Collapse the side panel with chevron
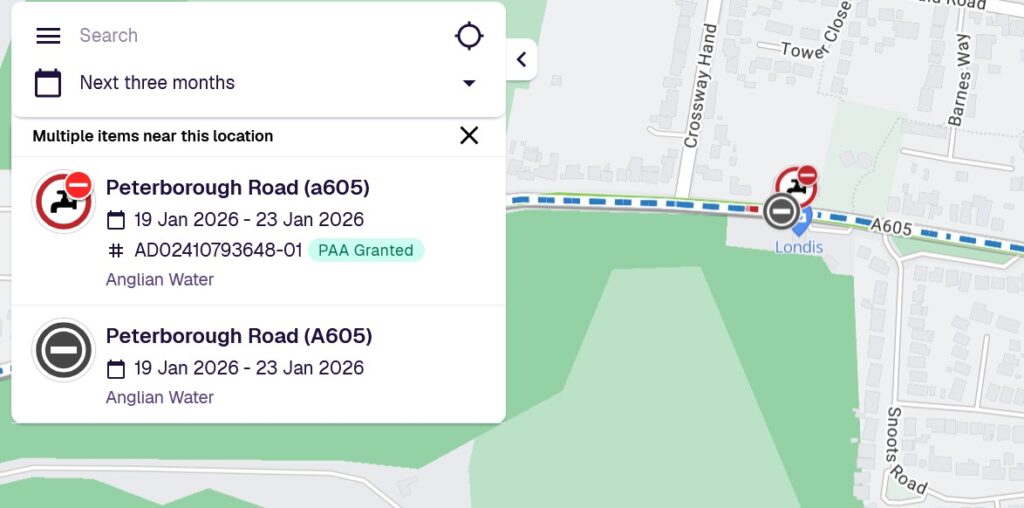 point(521,60)
